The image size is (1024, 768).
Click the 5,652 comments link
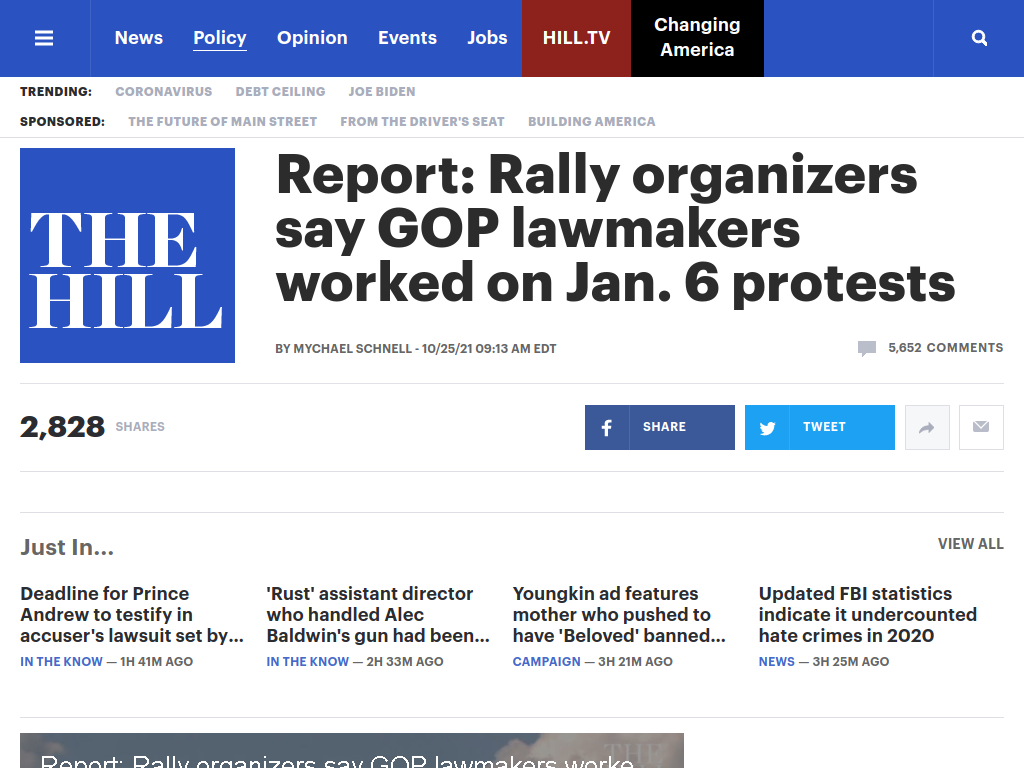945,348
